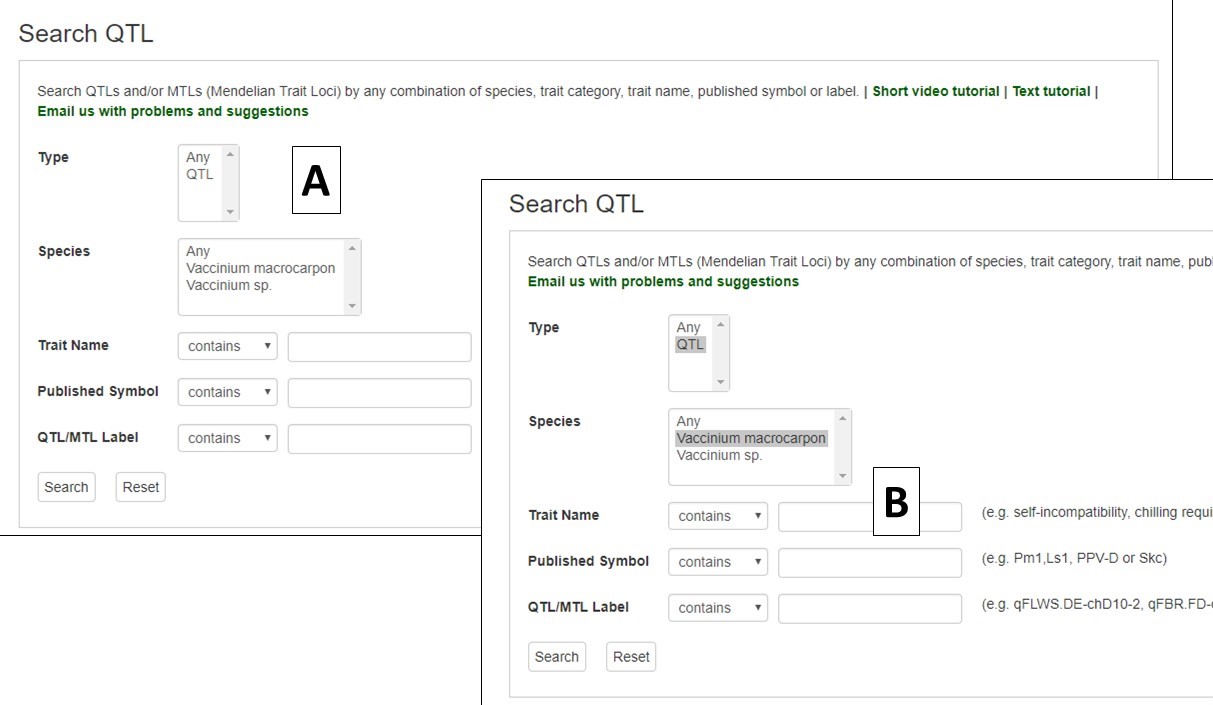Open Short video tutorial link in panel A
This screenshot has height=705, width=1213.
click(x=936, y=91)
